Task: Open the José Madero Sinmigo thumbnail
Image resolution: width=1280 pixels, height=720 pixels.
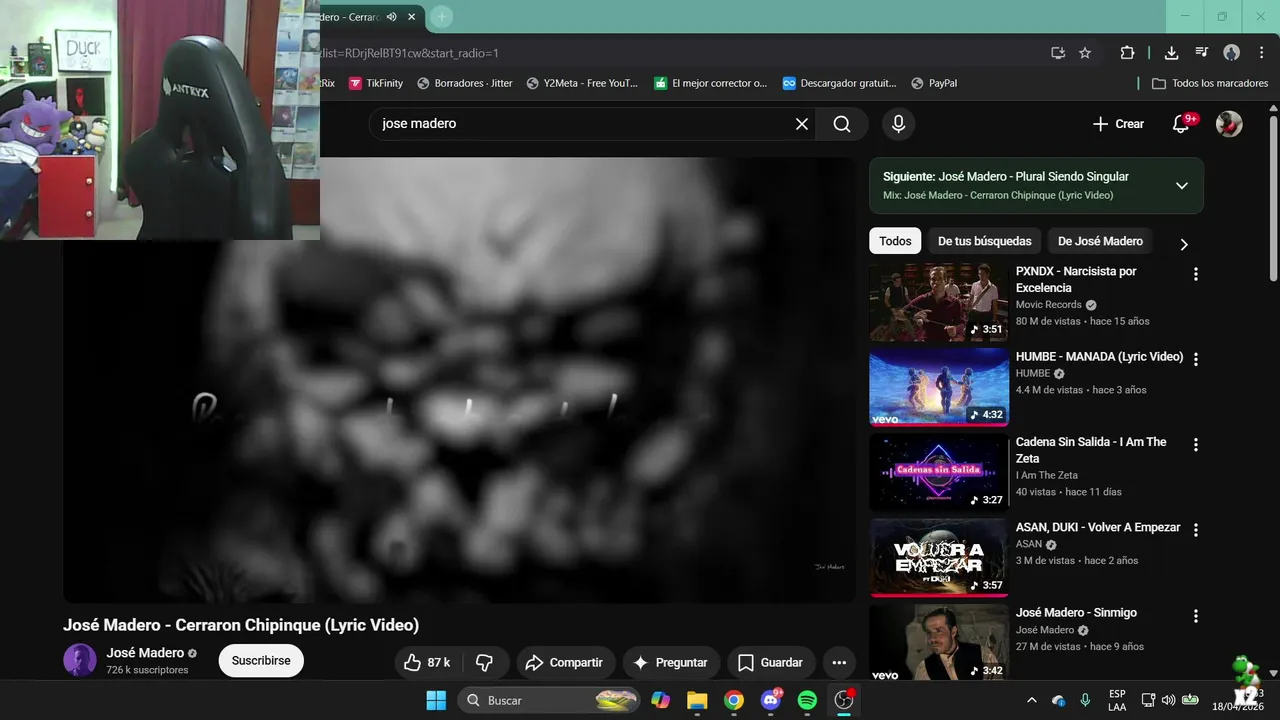Action: click(939, 642)
